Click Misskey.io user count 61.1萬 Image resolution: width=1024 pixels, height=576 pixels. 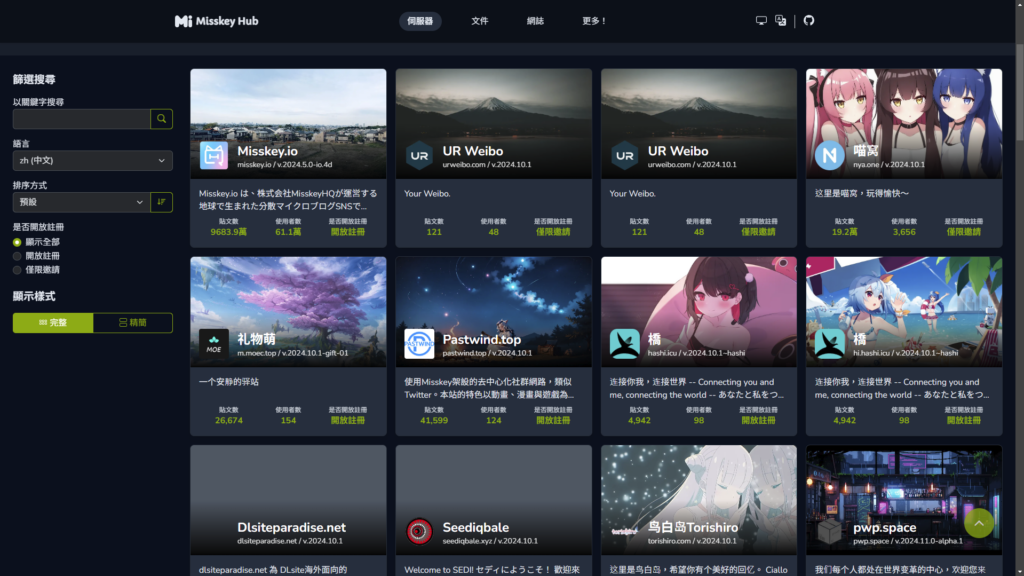pyautogui.click(x=288, y=232)
